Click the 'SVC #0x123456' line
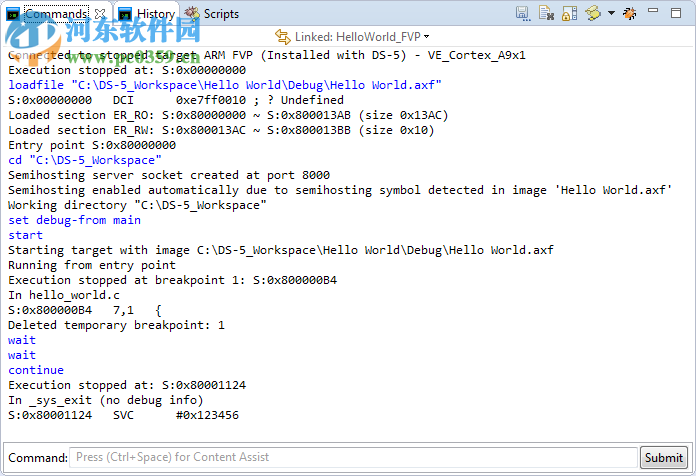 click(123, 415)
